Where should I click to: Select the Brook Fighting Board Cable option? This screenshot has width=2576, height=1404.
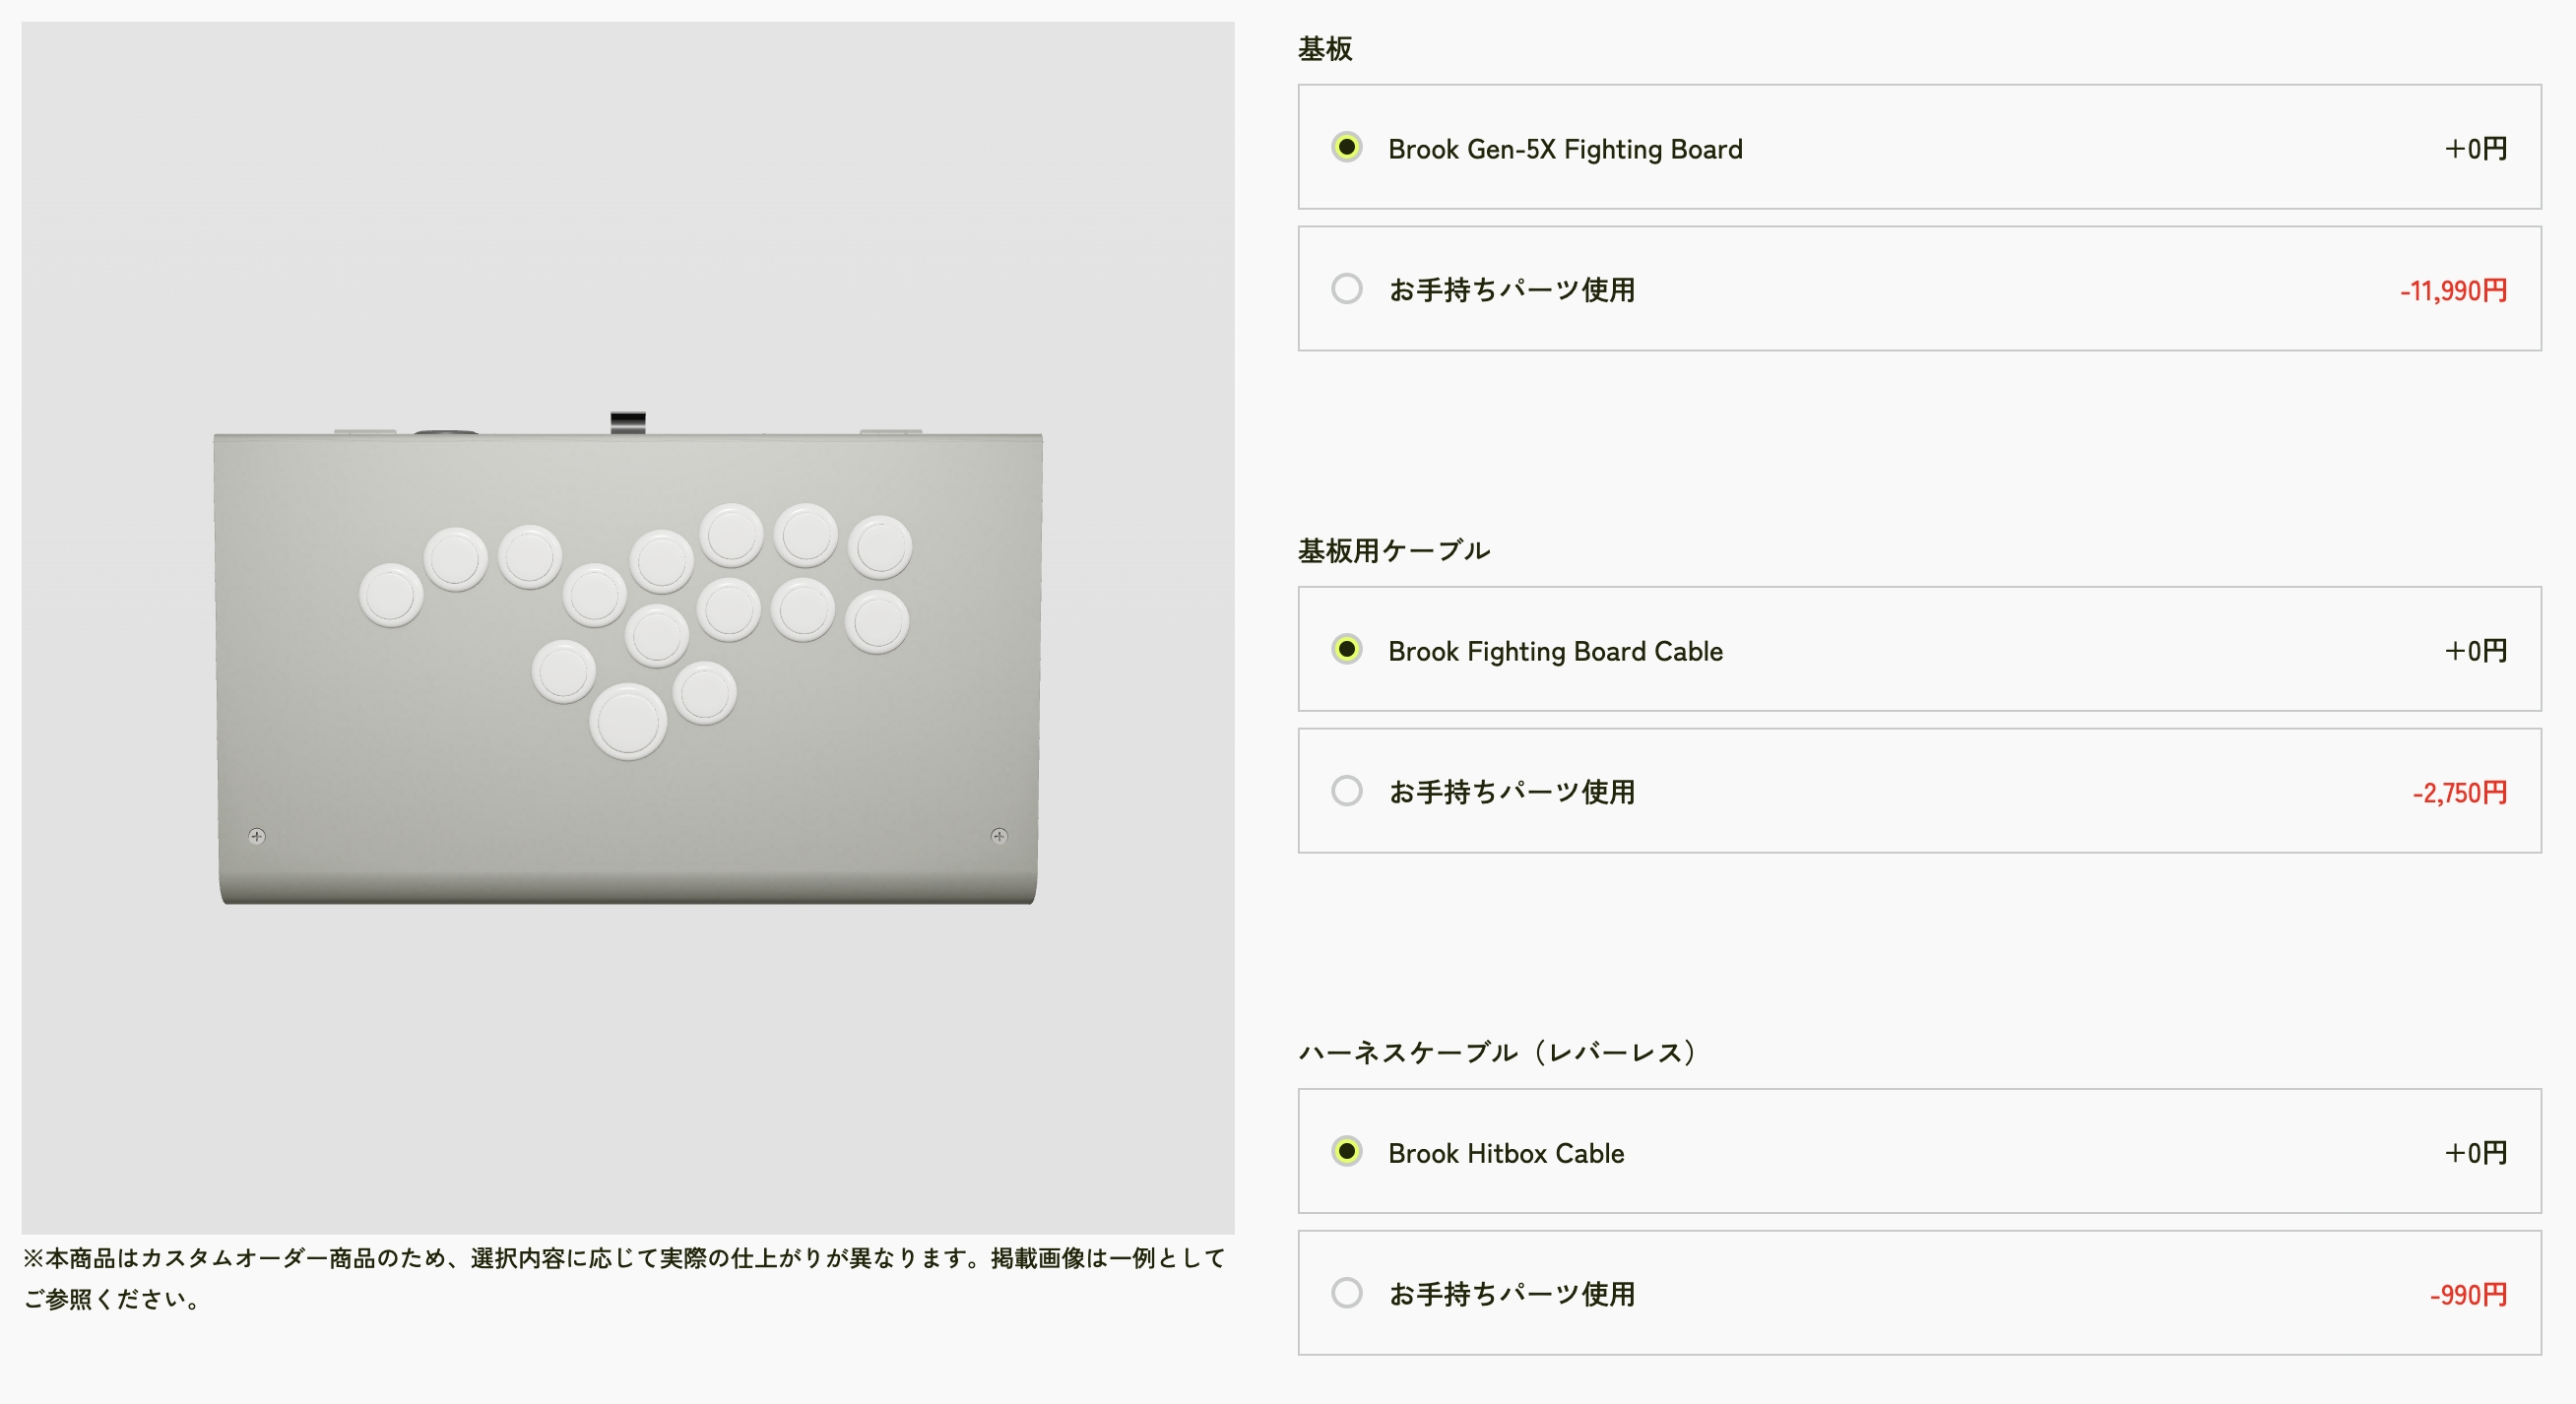1349,650
